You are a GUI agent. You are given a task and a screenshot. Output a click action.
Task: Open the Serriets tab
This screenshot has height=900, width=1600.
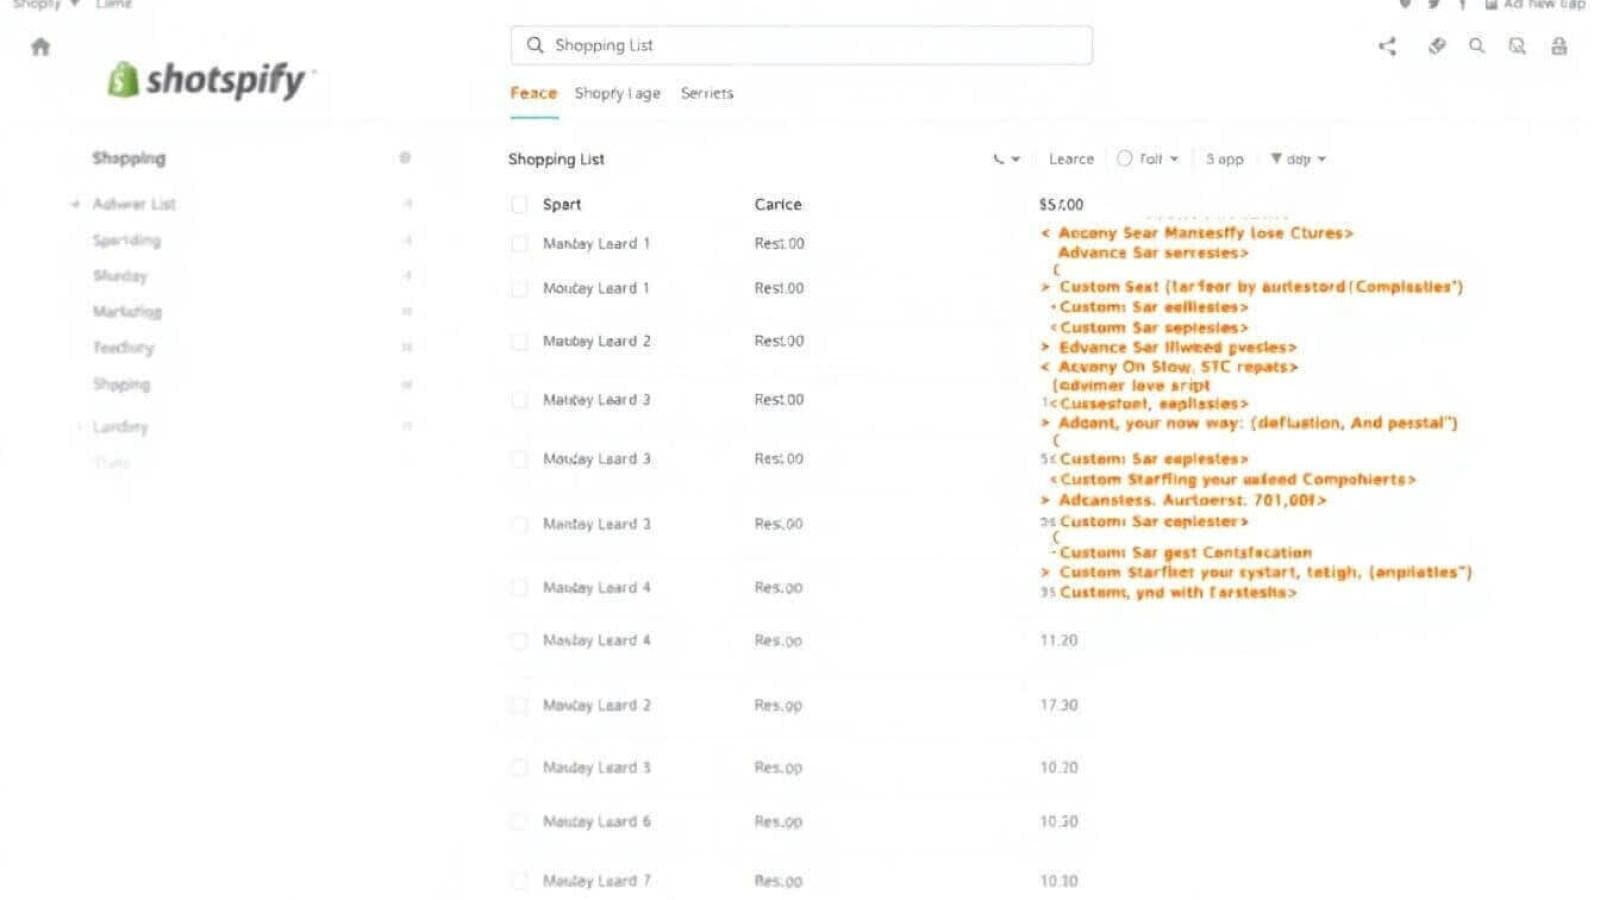[707, 93]
